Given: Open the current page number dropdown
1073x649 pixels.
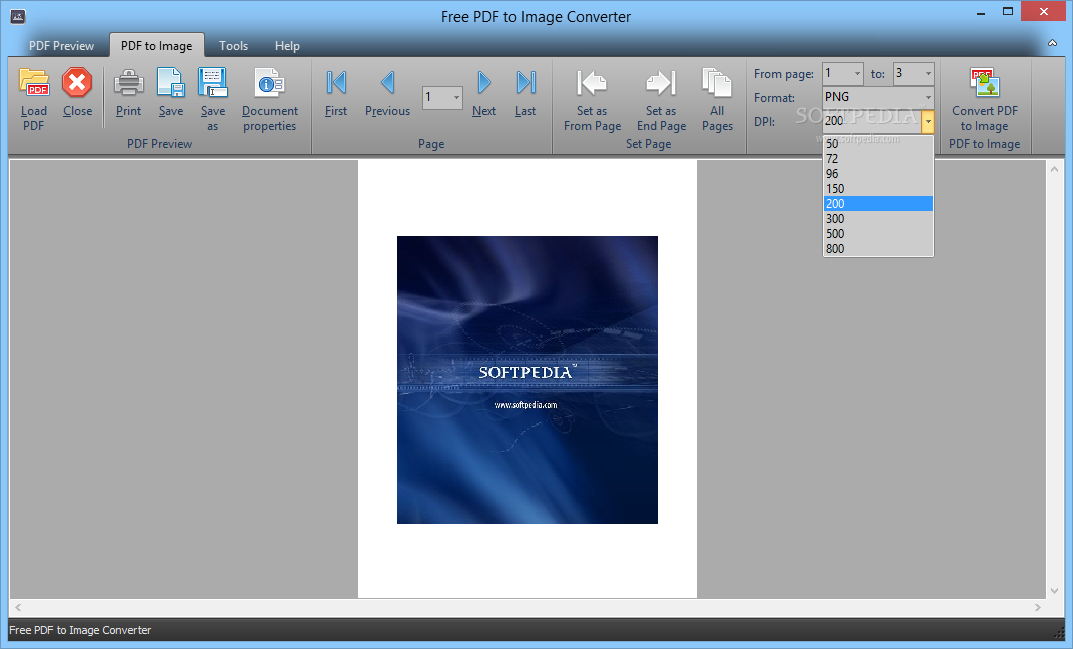Looking at the screenshot, I should (456, 97).
